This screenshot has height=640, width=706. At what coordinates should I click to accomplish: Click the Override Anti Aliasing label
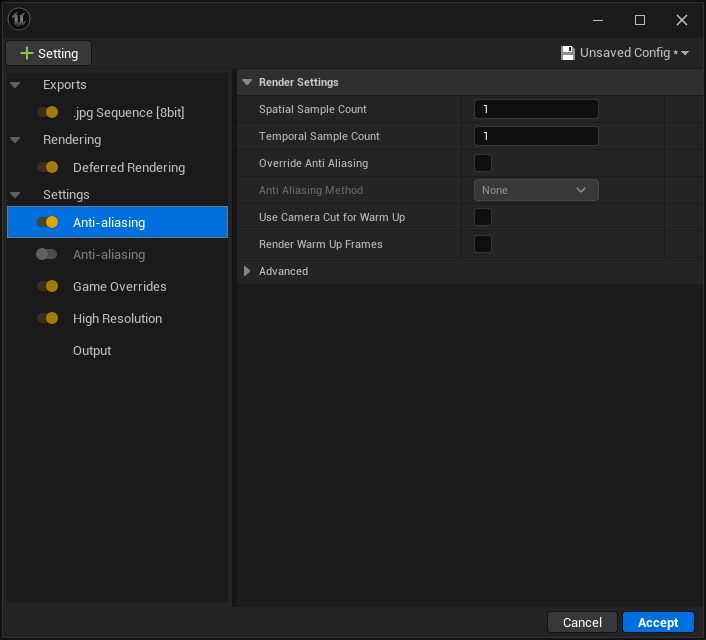tap(313, 163)
